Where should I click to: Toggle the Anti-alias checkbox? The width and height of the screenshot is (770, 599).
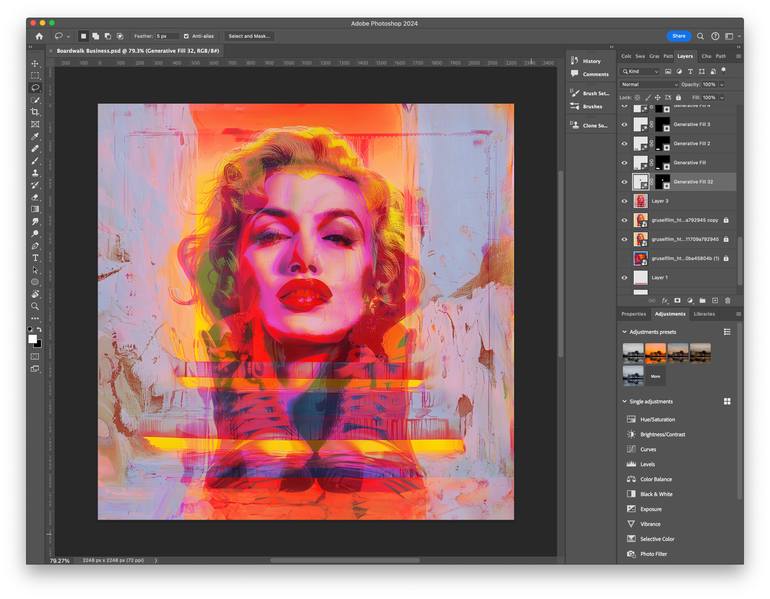[186, 36]
